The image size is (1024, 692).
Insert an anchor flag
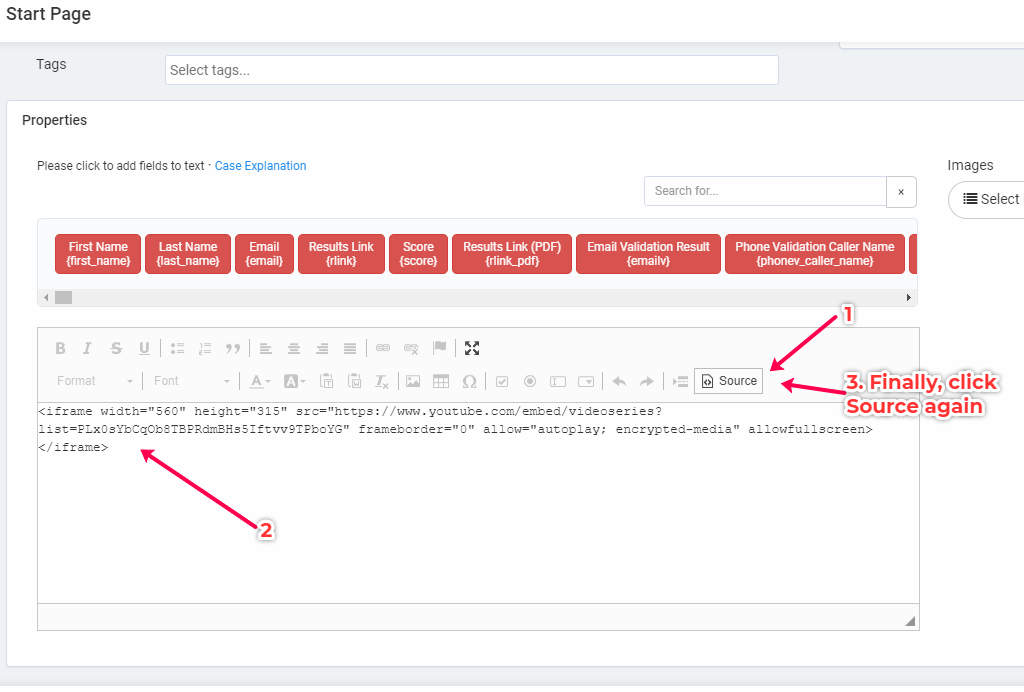tap(440, 348)
